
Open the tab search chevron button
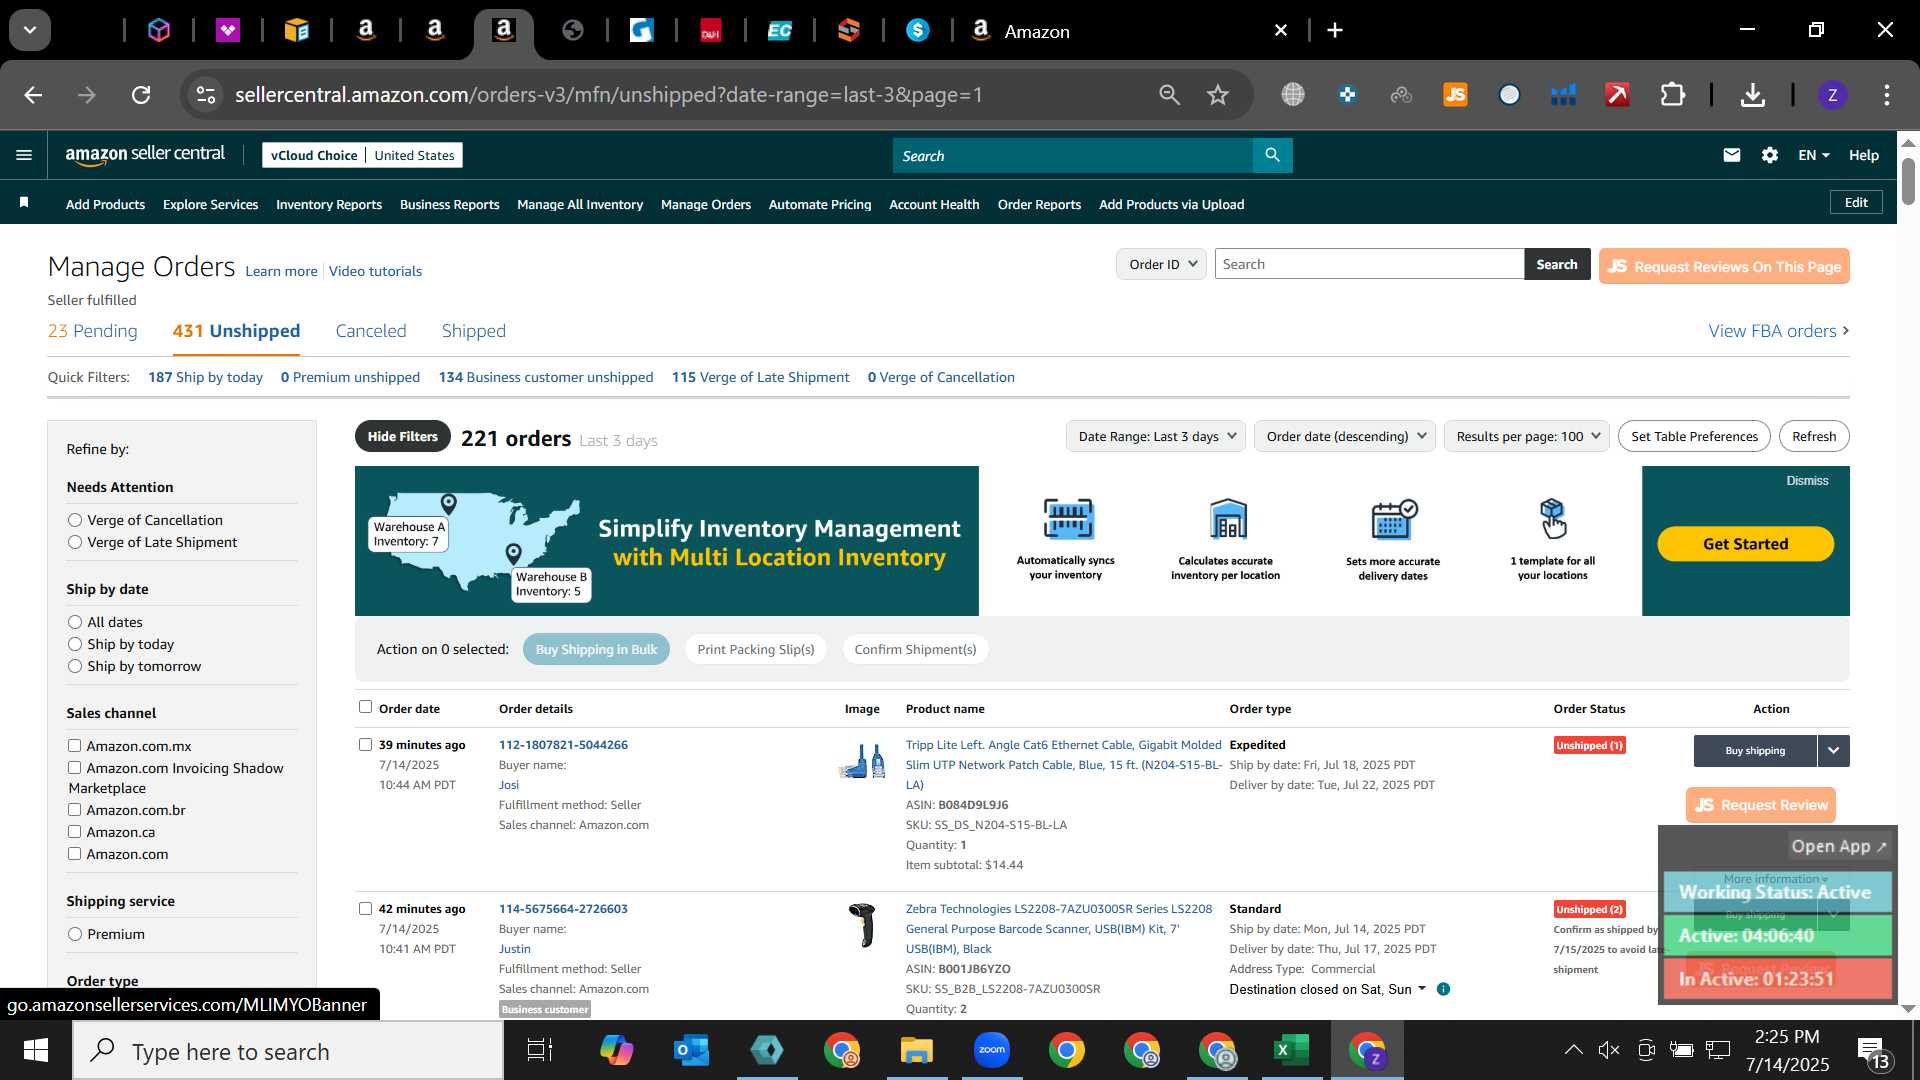click(x=30, y=30)
